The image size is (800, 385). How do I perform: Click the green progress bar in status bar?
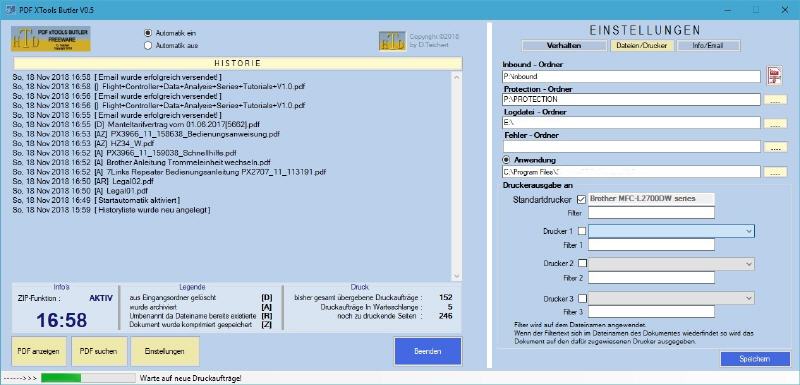point(61,378)
